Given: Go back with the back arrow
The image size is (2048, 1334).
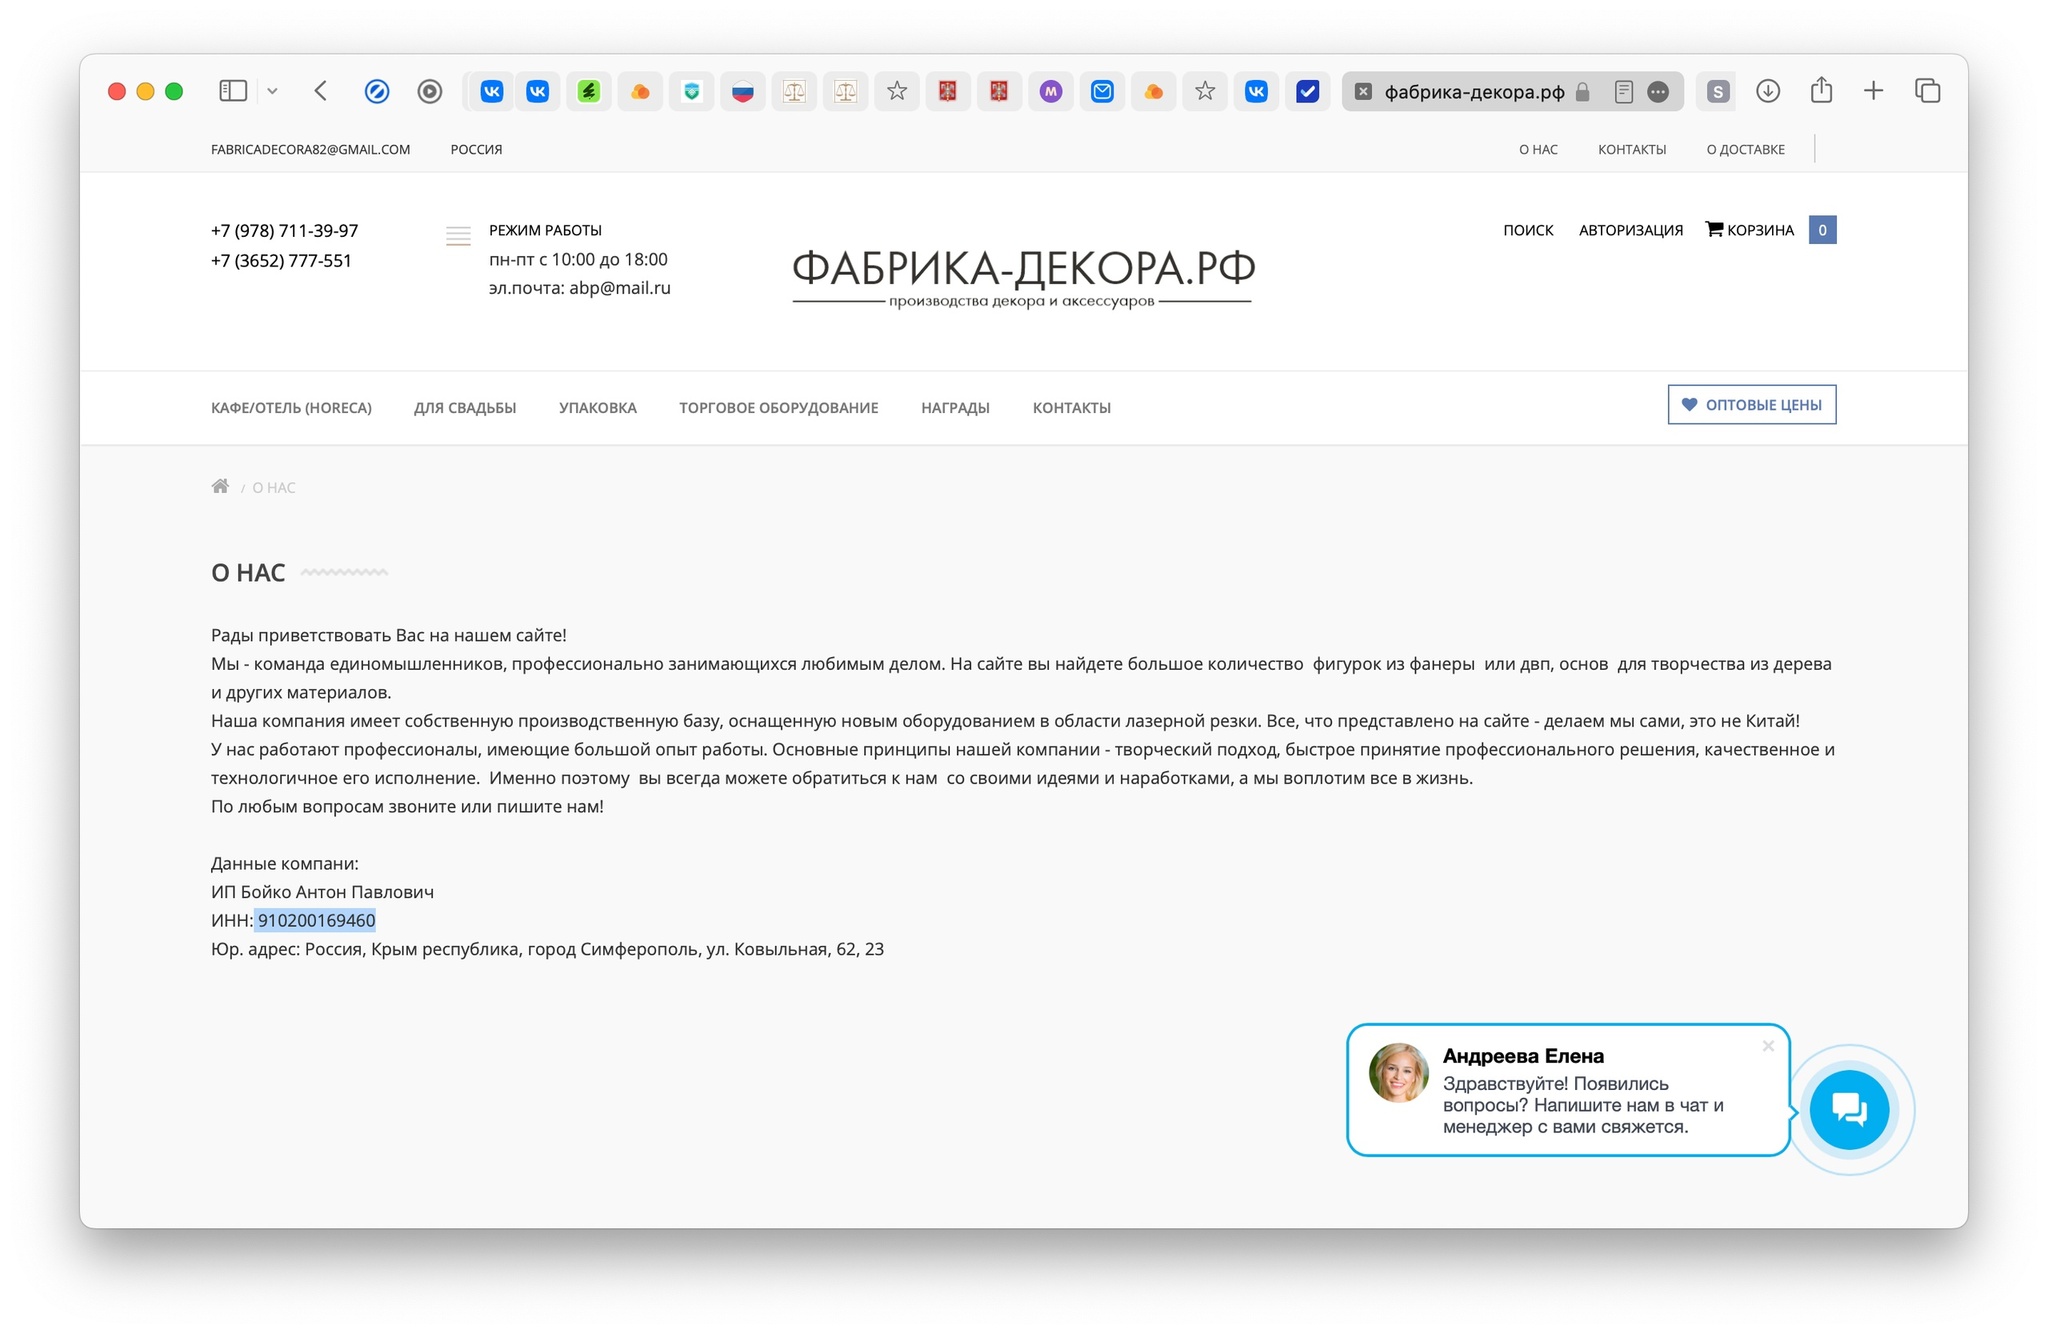Looking at the screenshot, I should tap(320, 91).
